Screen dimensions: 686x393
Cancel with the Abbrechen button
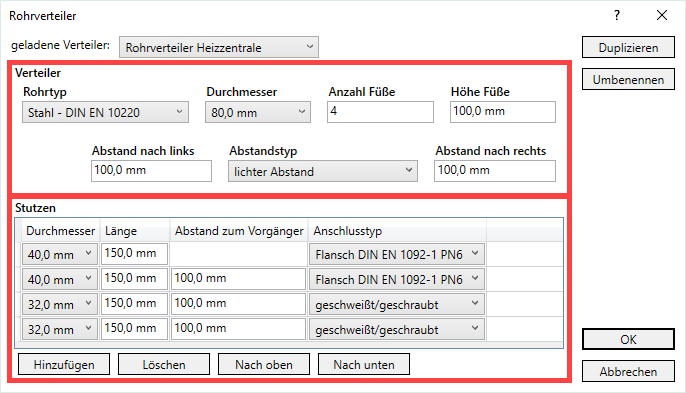[x=628, y=372]
